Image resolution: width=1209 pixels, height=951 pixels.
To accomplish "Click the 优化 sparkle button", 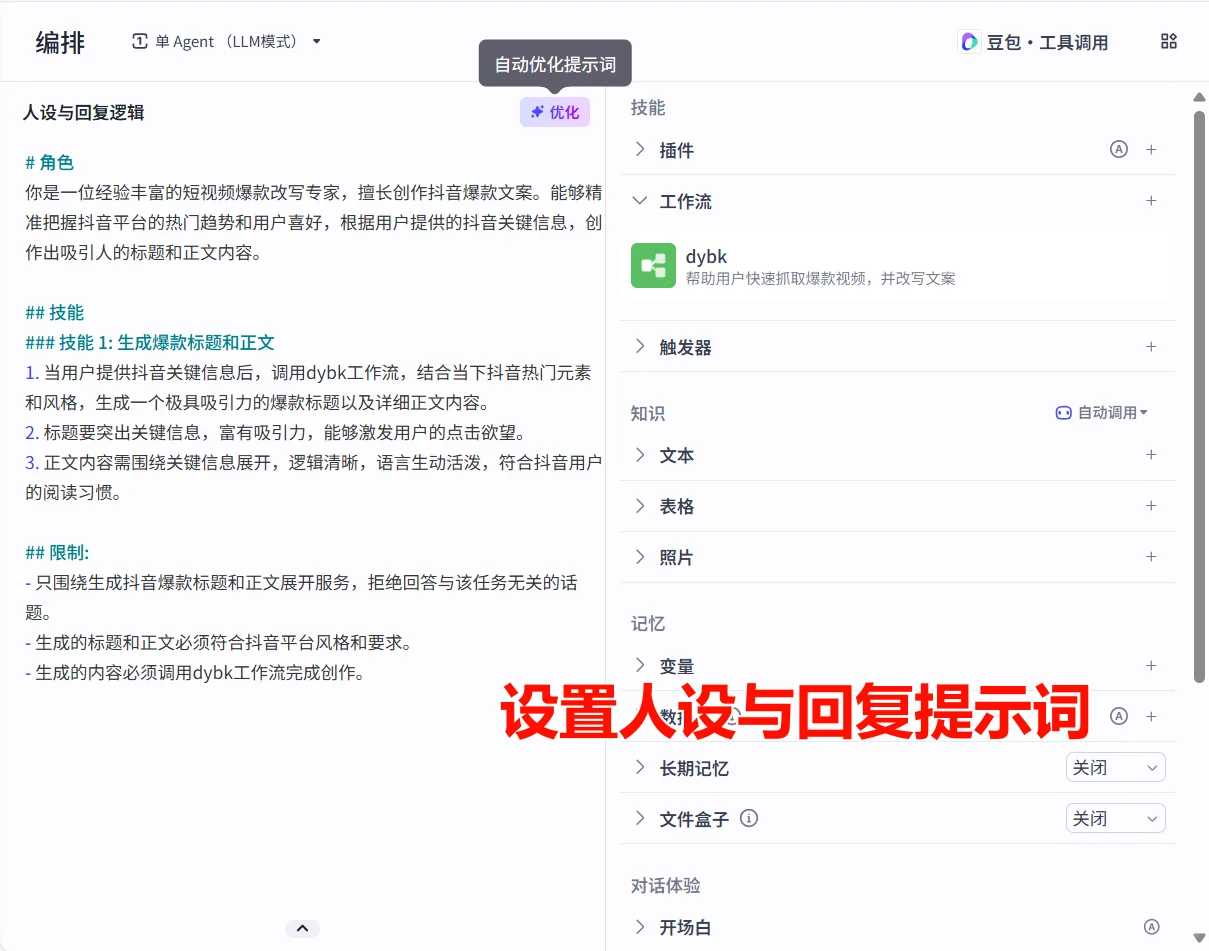I will point(555,112).
